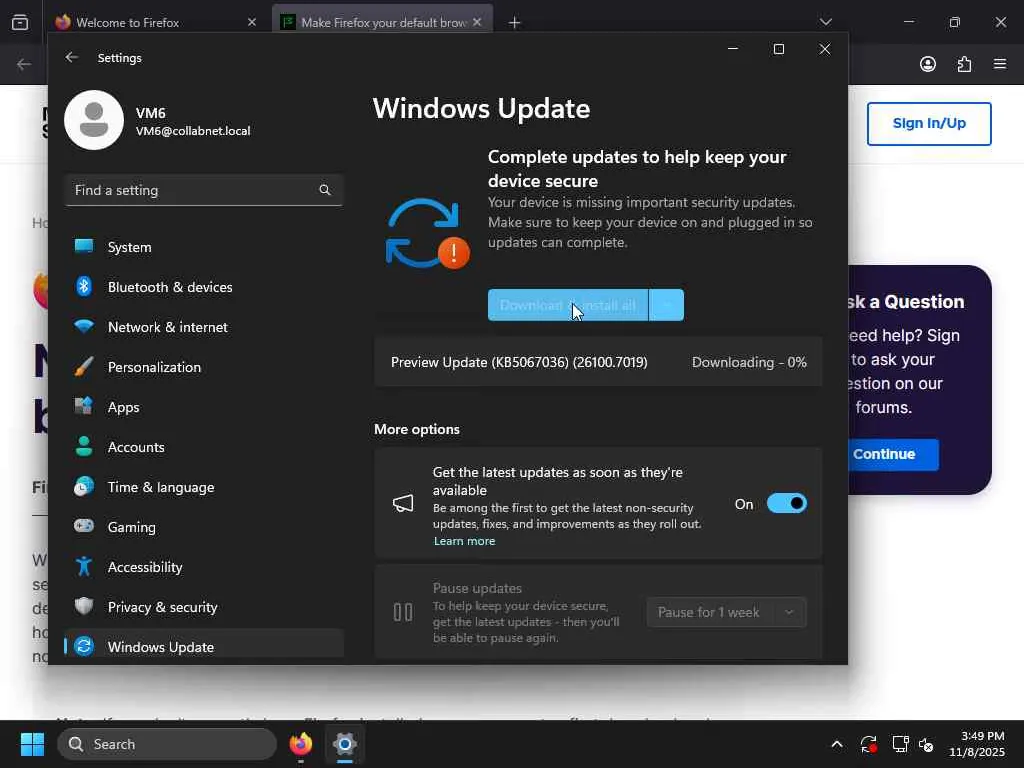The image size is (1024, 768).
Task: Click the Find a setting search box
Action: tap(204, 190)
